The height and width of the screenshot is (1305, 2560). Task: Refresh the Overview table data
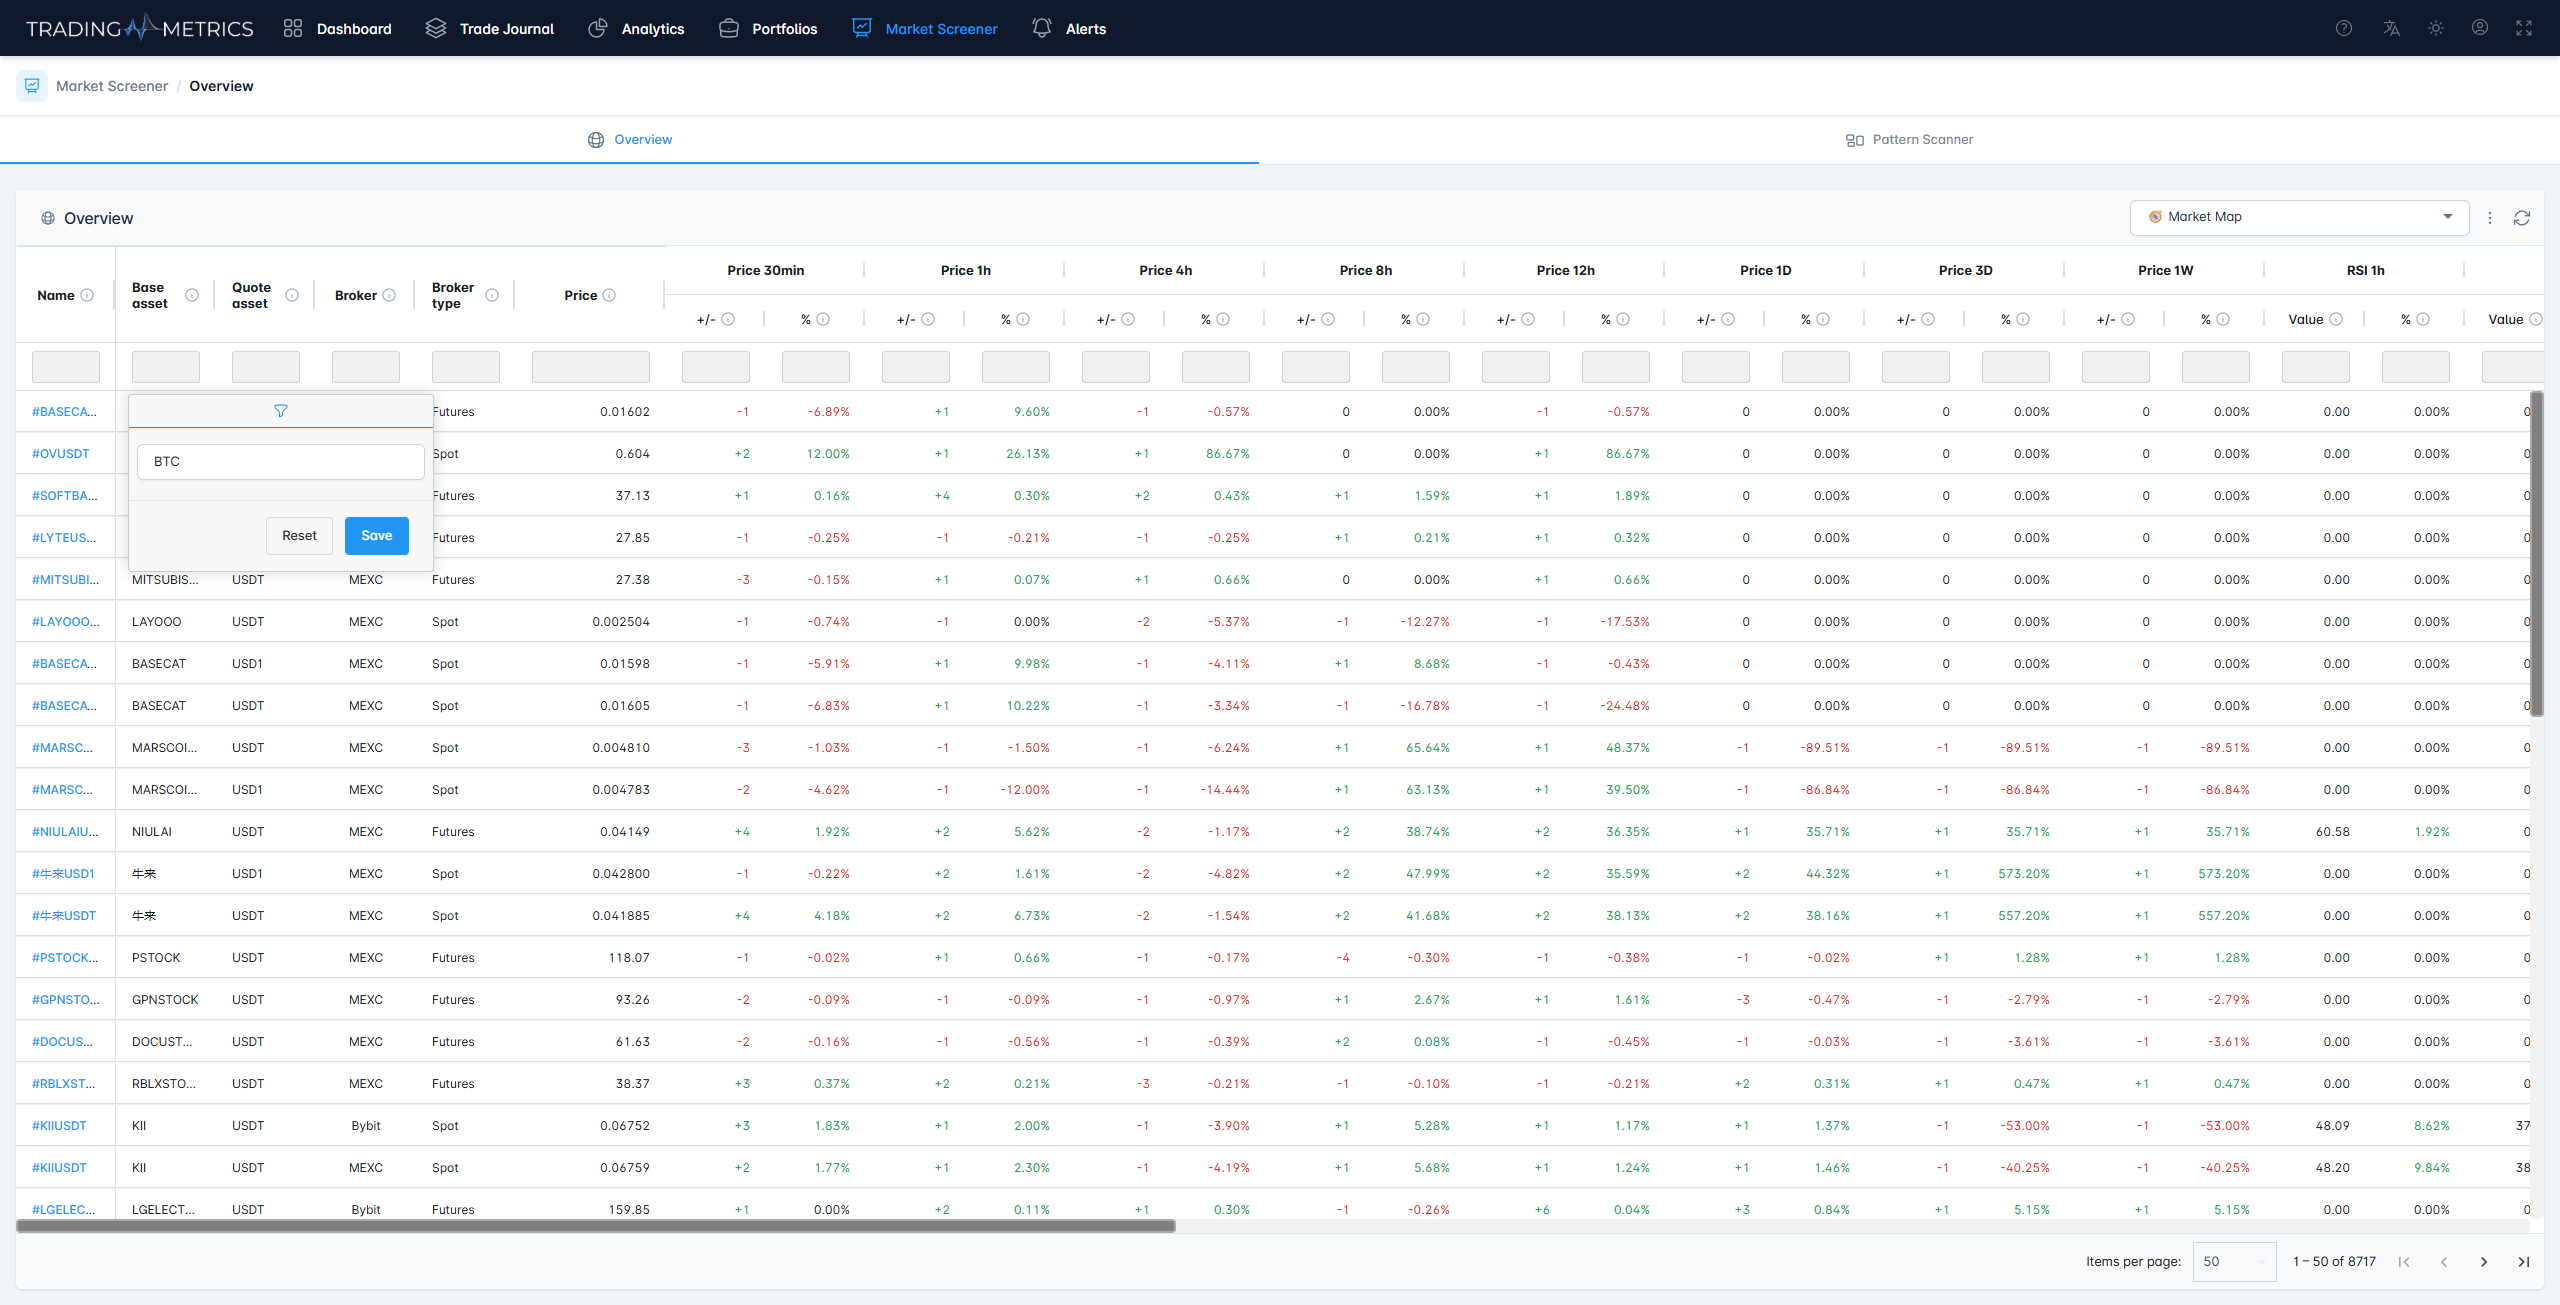(2522, 218)
